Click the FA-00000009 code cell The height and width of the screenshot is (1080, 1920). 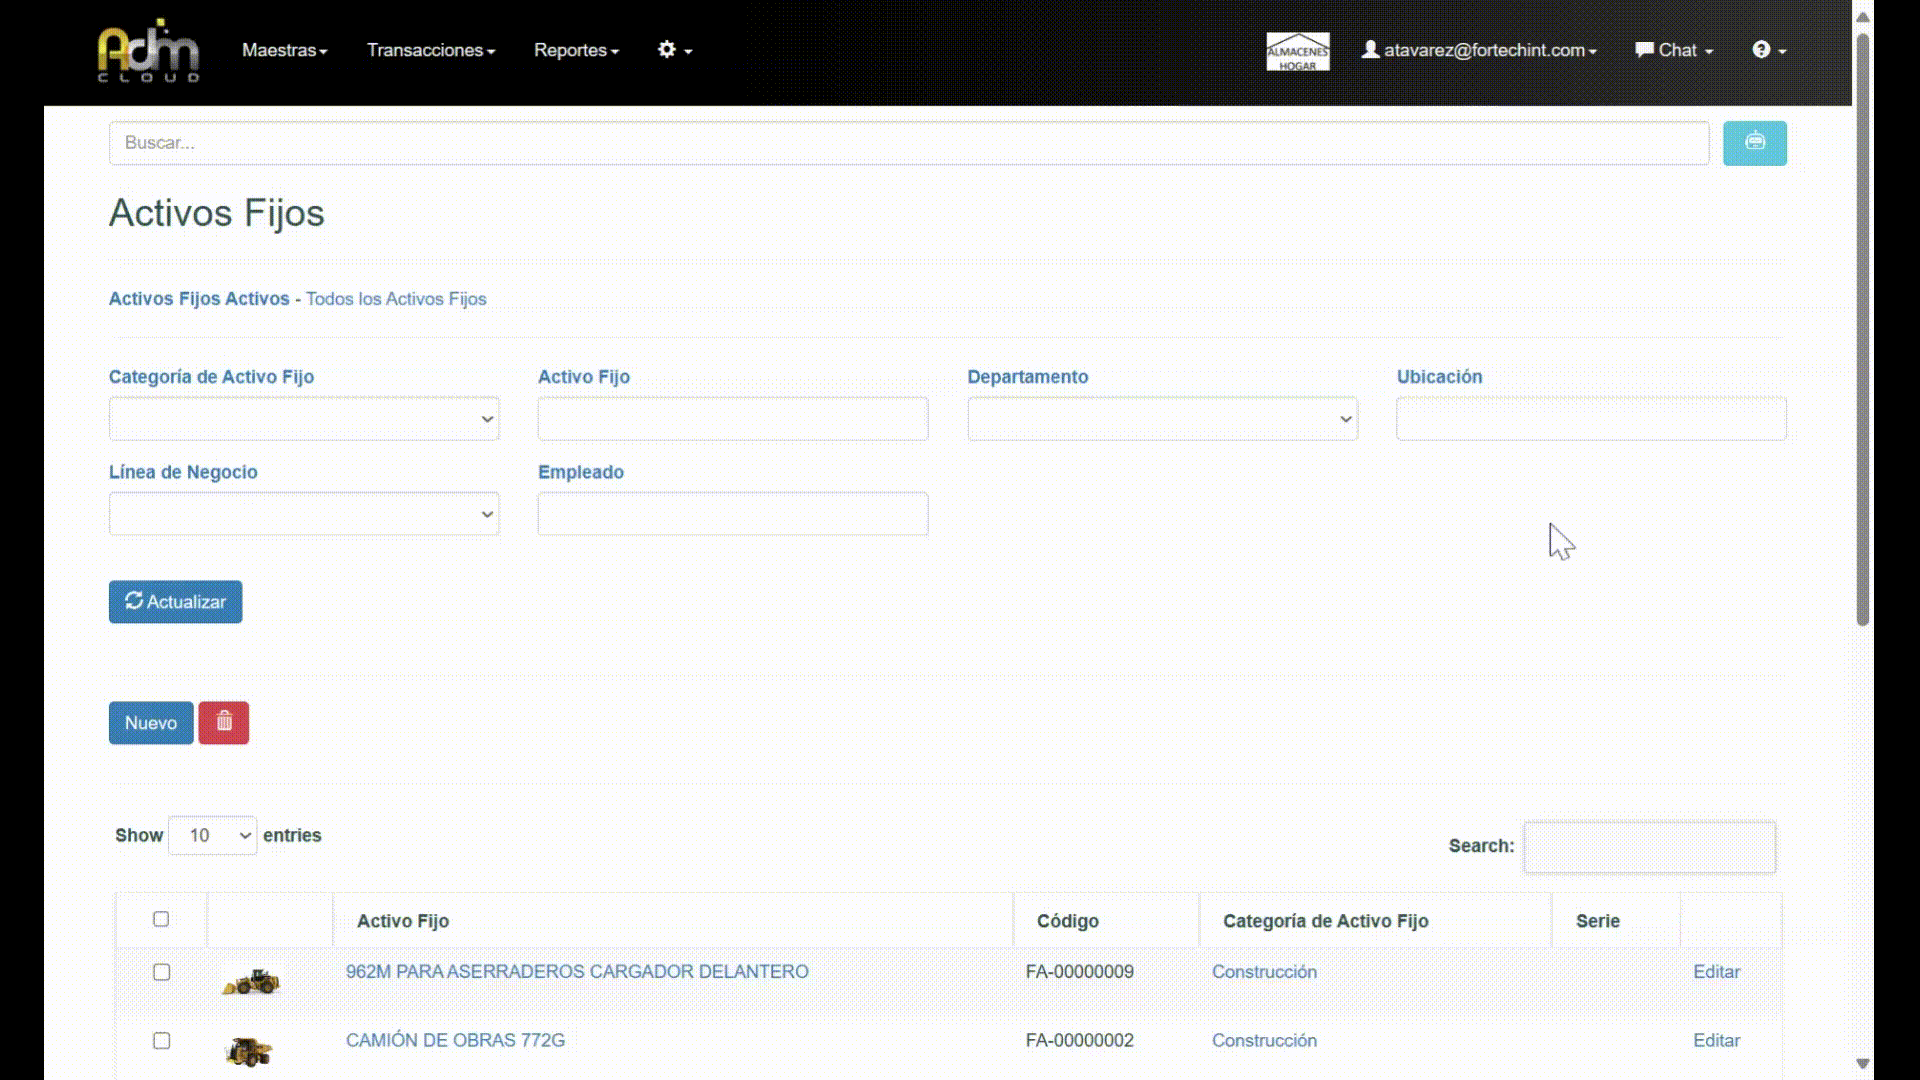[1079, 972]
